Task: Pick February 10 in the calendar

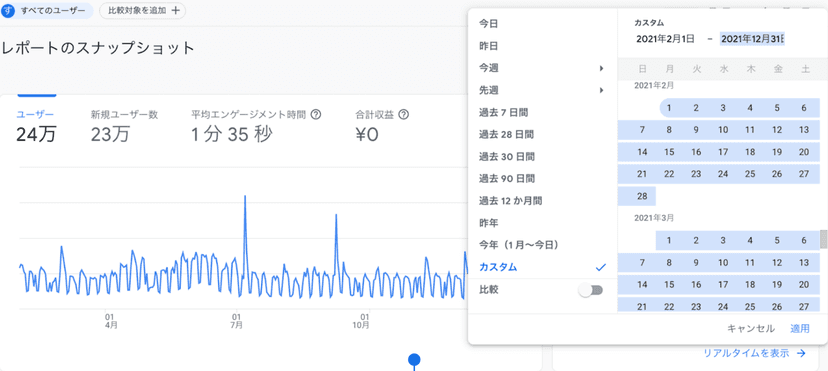Action: tap(723, 130)
